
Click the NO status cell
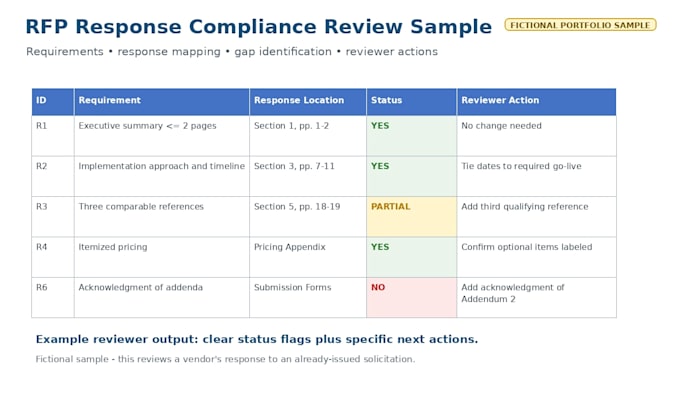412,298
